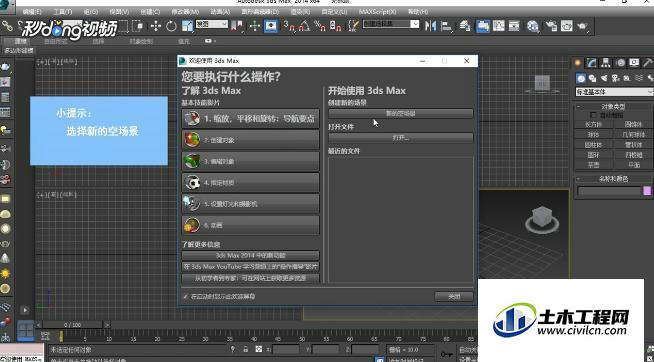Open the Display panel tab icon
This screenshot has width=654, height=362.
click(634, 63)
